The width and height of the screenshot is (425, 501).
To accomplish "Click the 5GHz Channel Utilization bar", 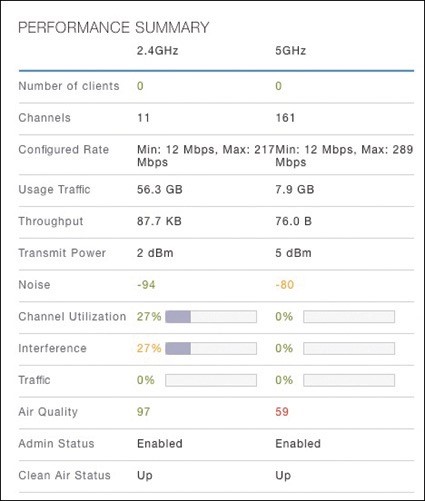I will tap(349, 317).
